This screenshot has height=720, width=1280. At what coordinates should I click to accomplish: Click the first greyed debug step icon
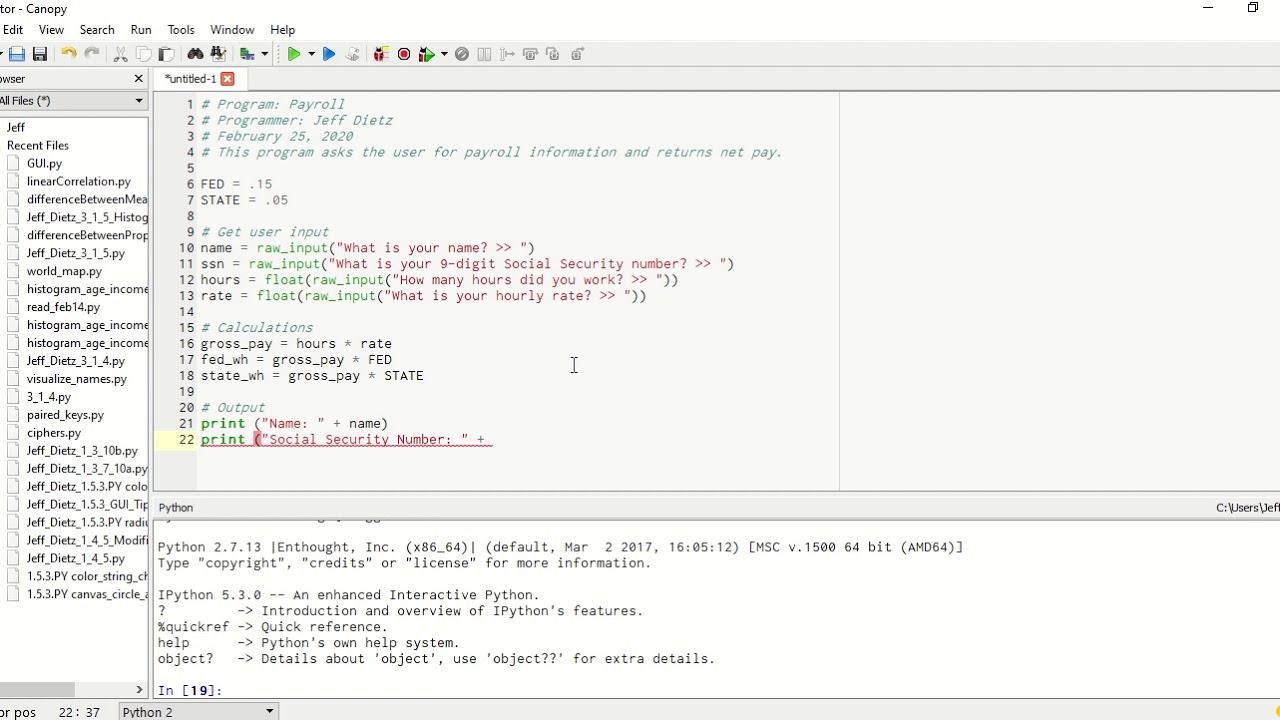pos(507,54)
